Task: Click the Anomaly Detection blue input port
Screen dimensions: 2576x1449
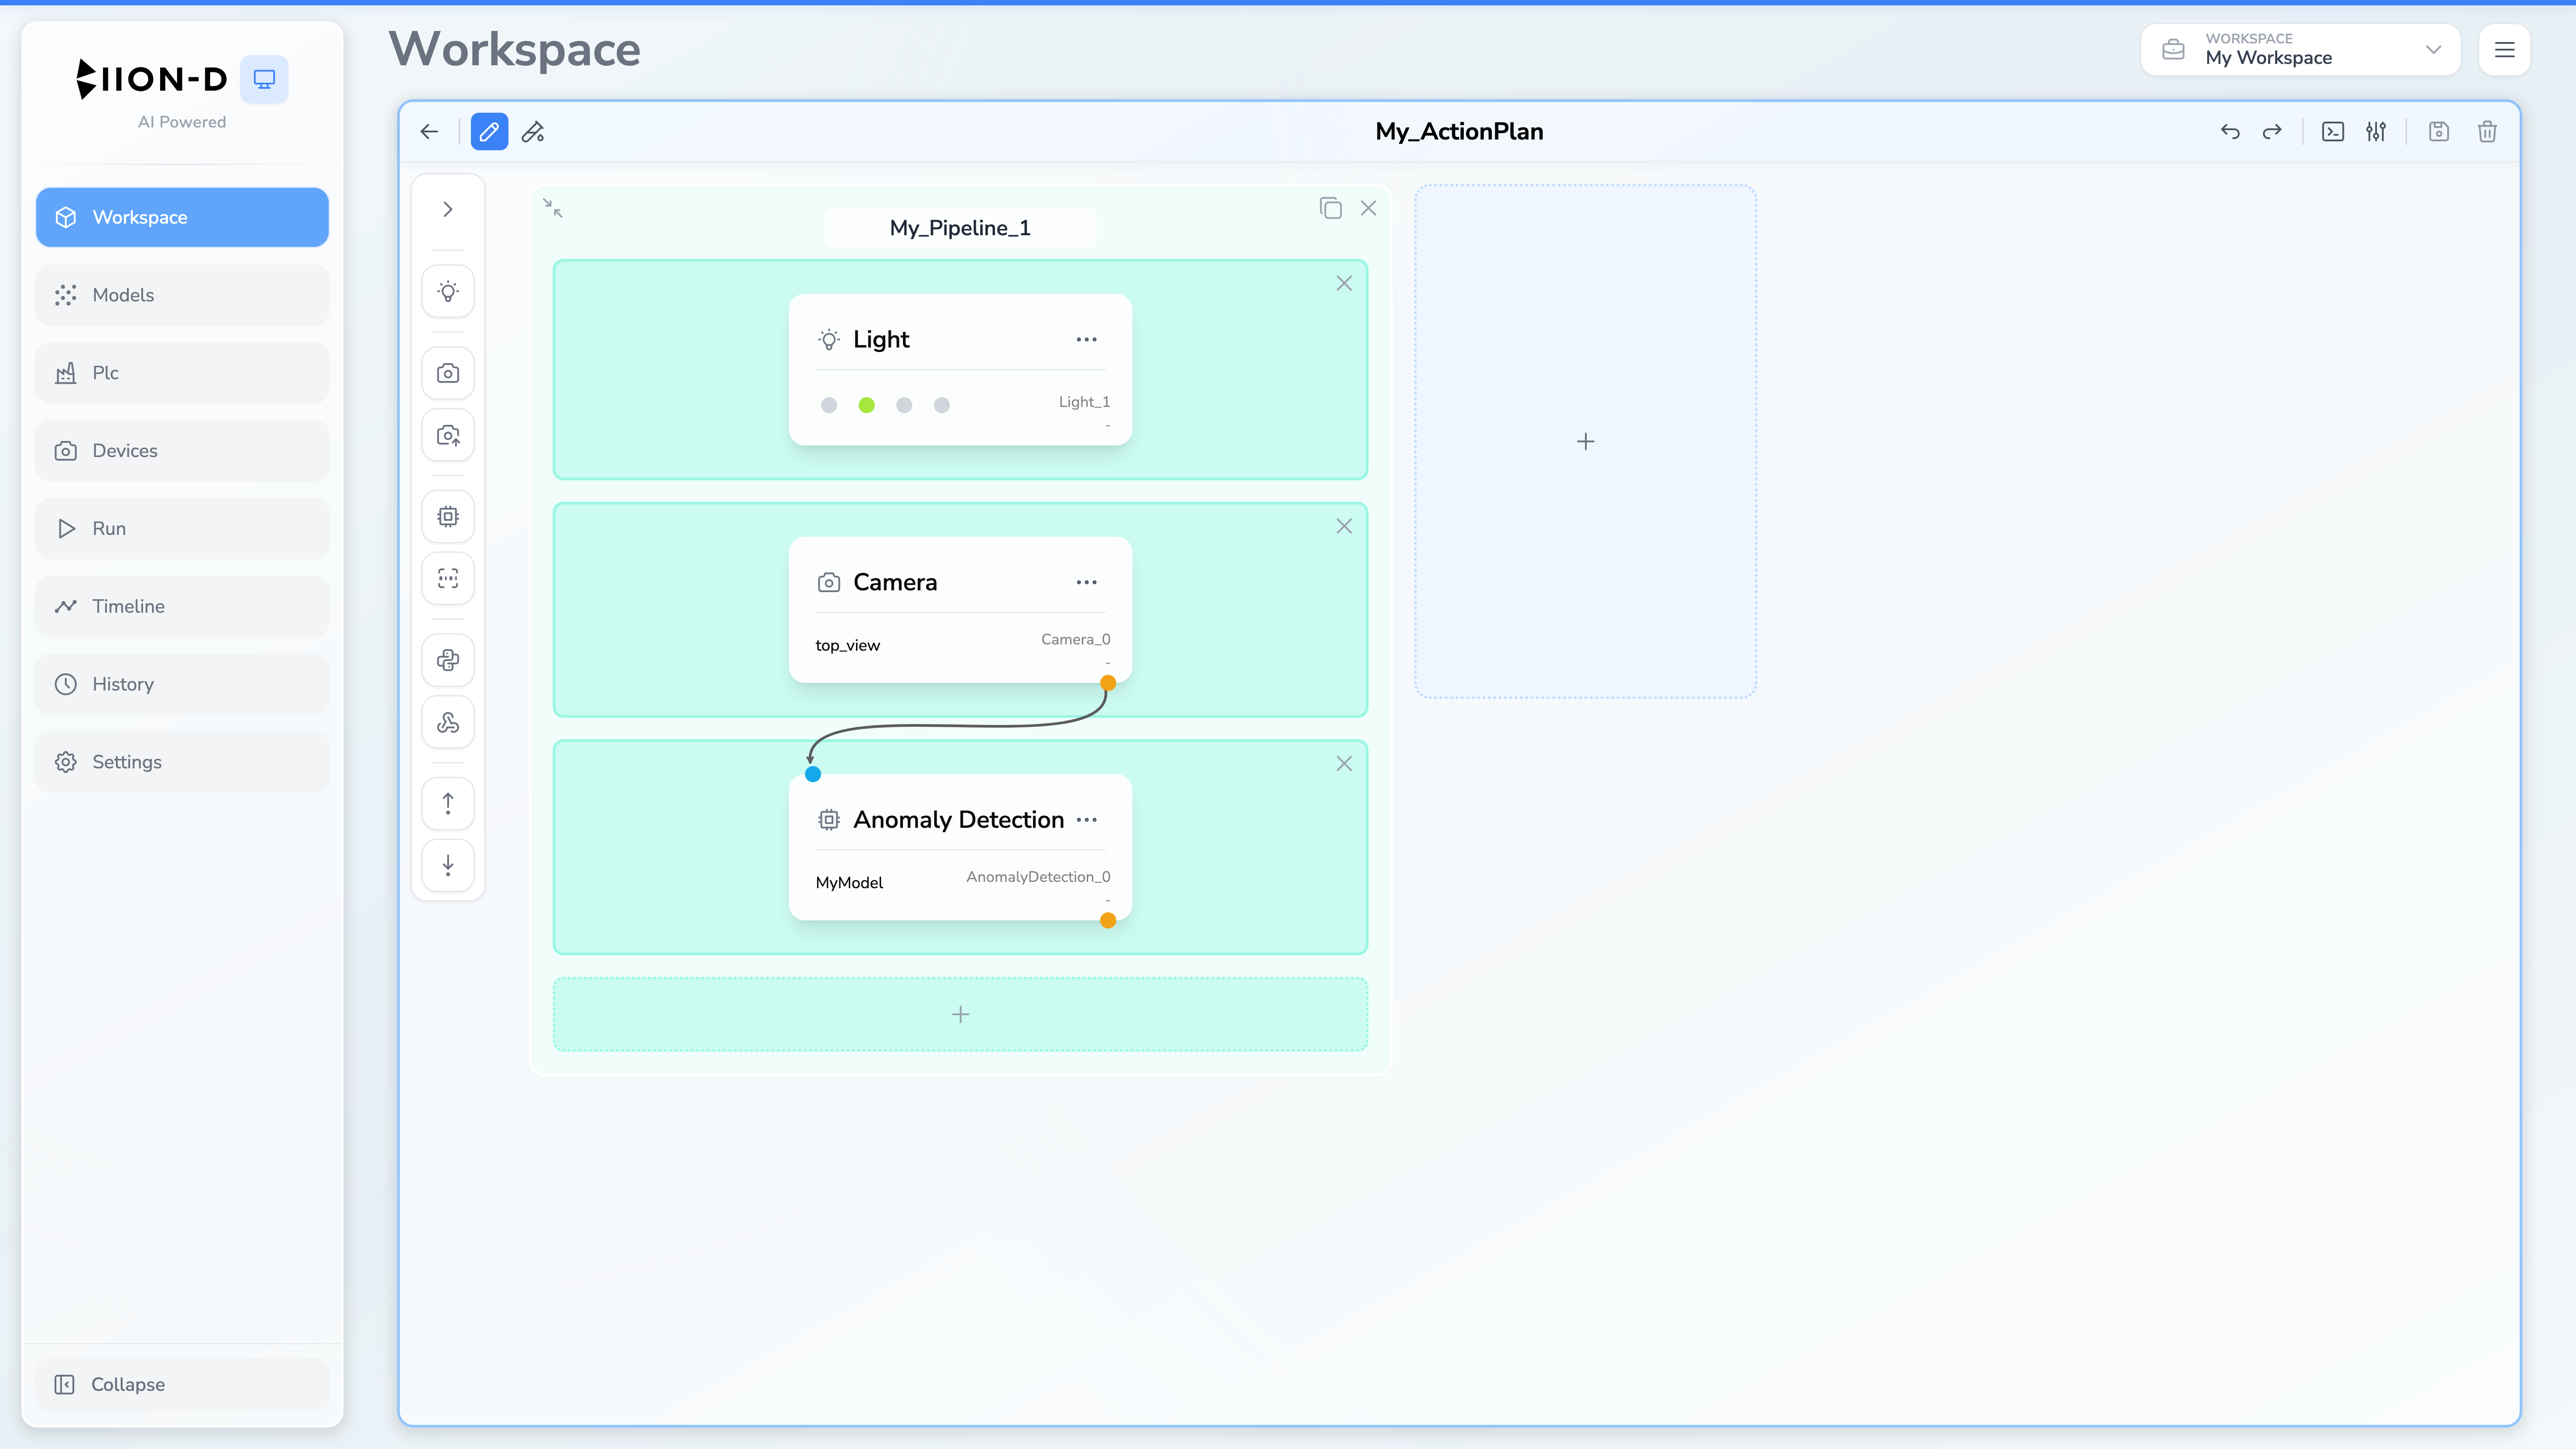Action: (x=813, y=774)
